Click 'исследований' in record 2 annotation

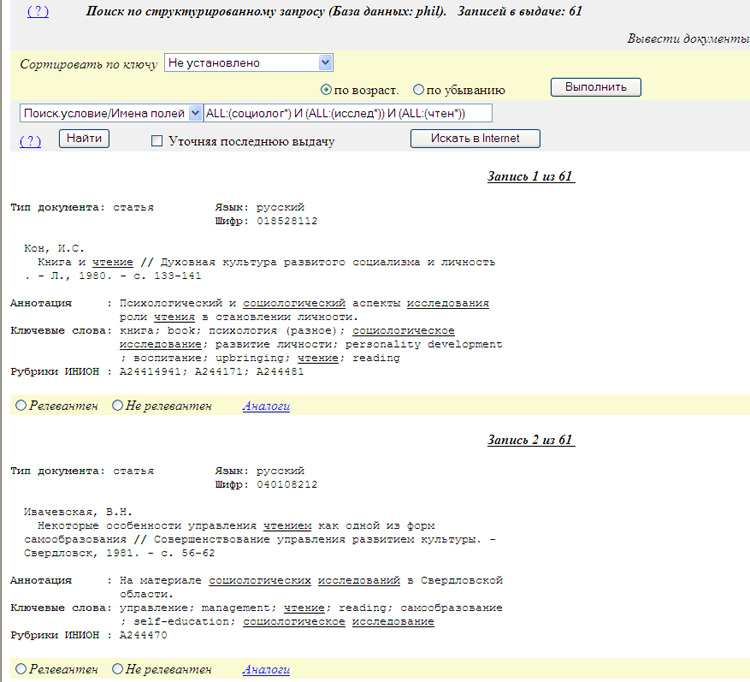(x=359, y=581)
